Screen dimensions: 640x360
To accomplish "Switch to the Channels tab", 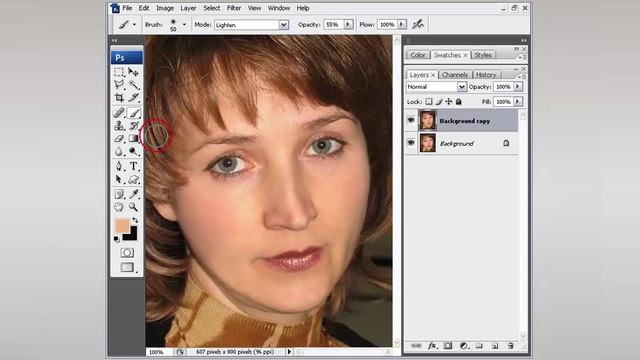I will (455, 75).
